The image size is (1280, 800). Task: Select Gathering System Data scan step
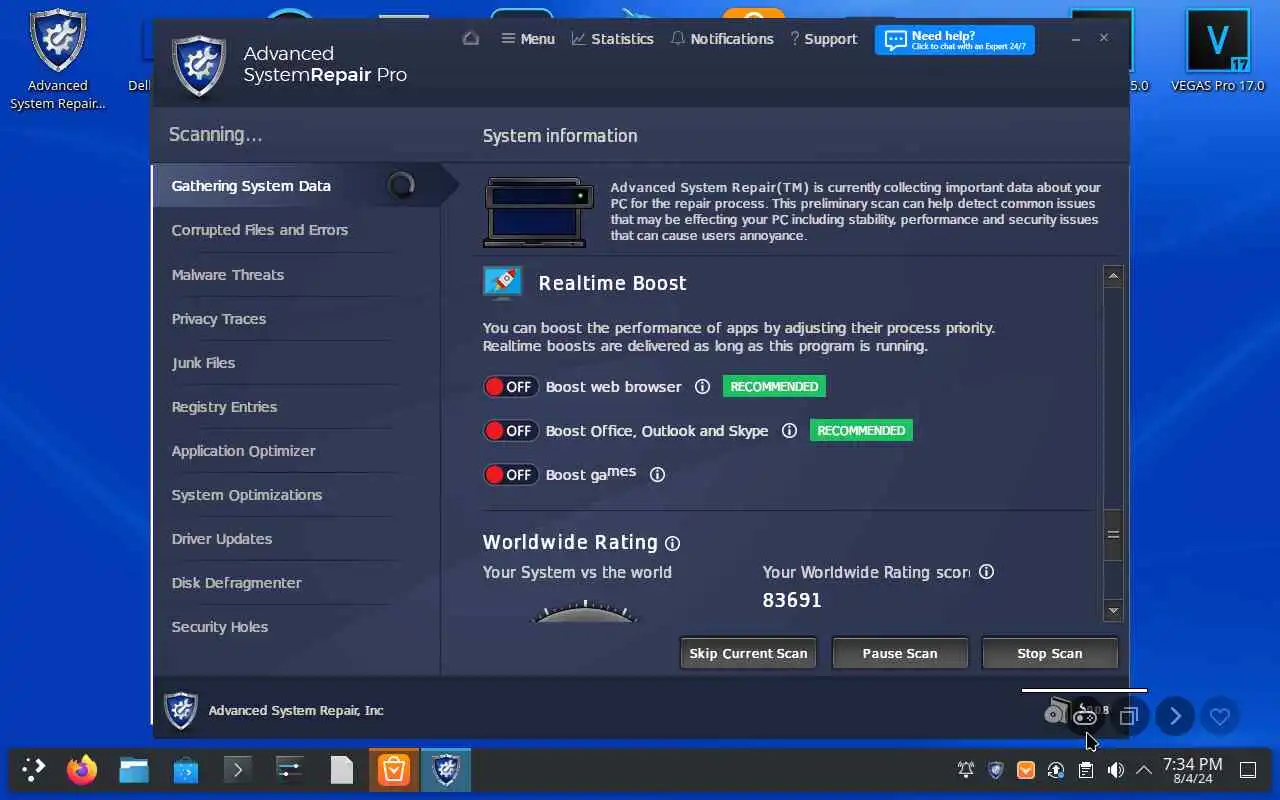pyautogui.click(x=296, y=186)
